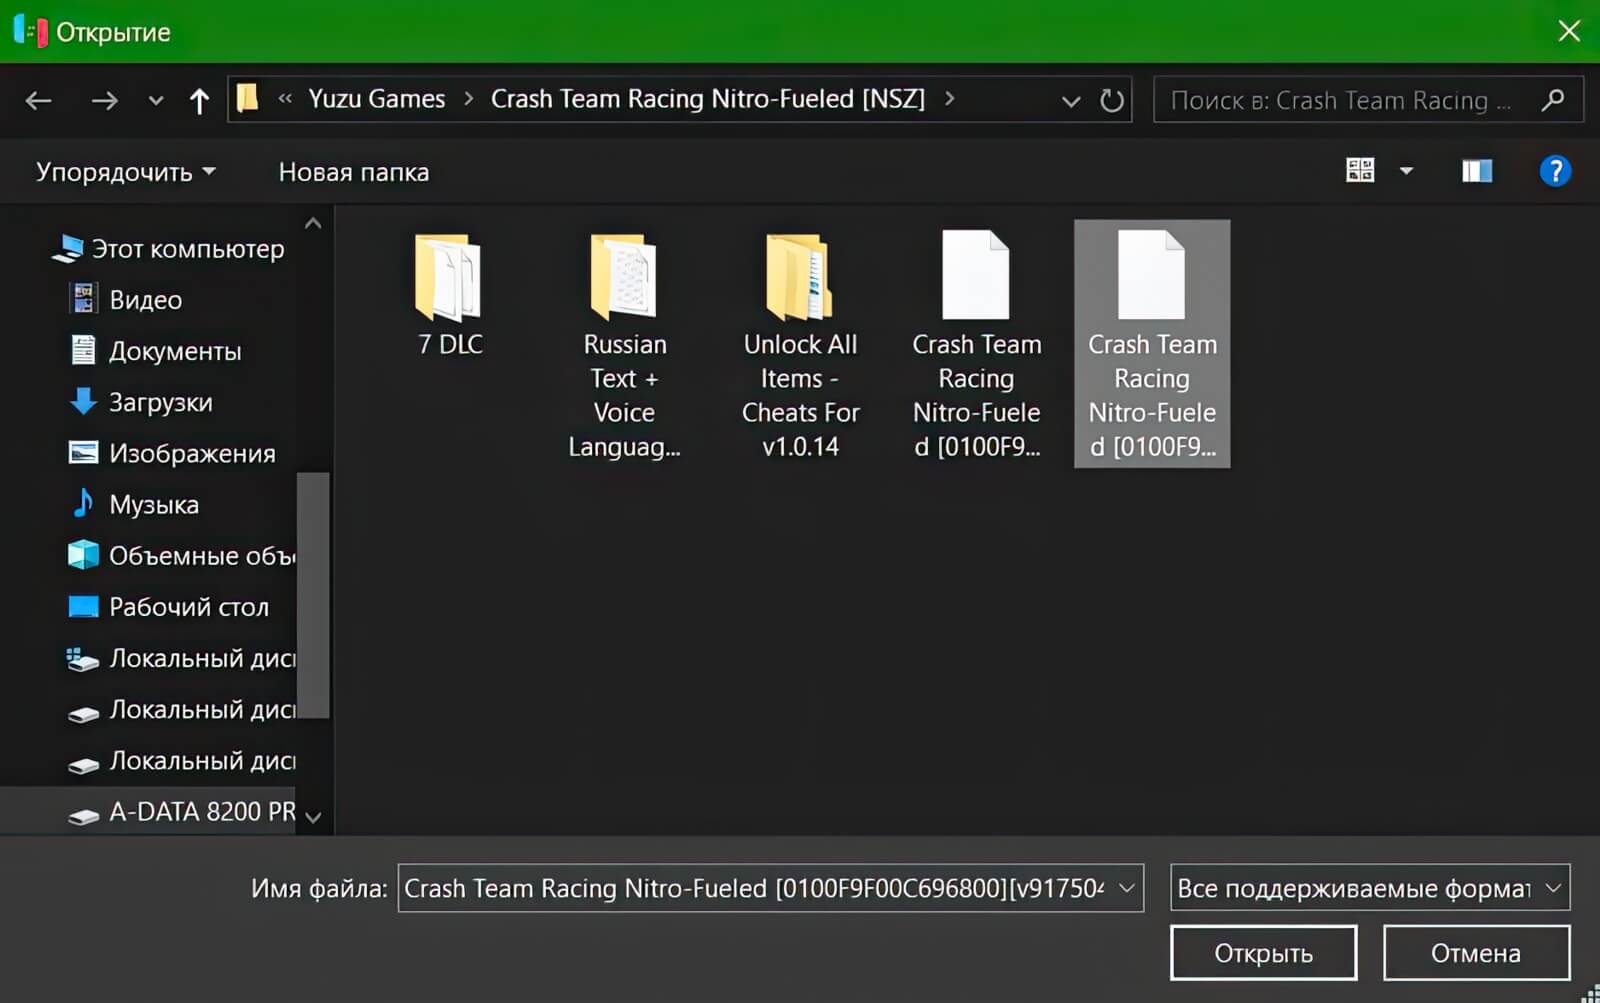Click the Музыка note icon

(x=83, y=503)
